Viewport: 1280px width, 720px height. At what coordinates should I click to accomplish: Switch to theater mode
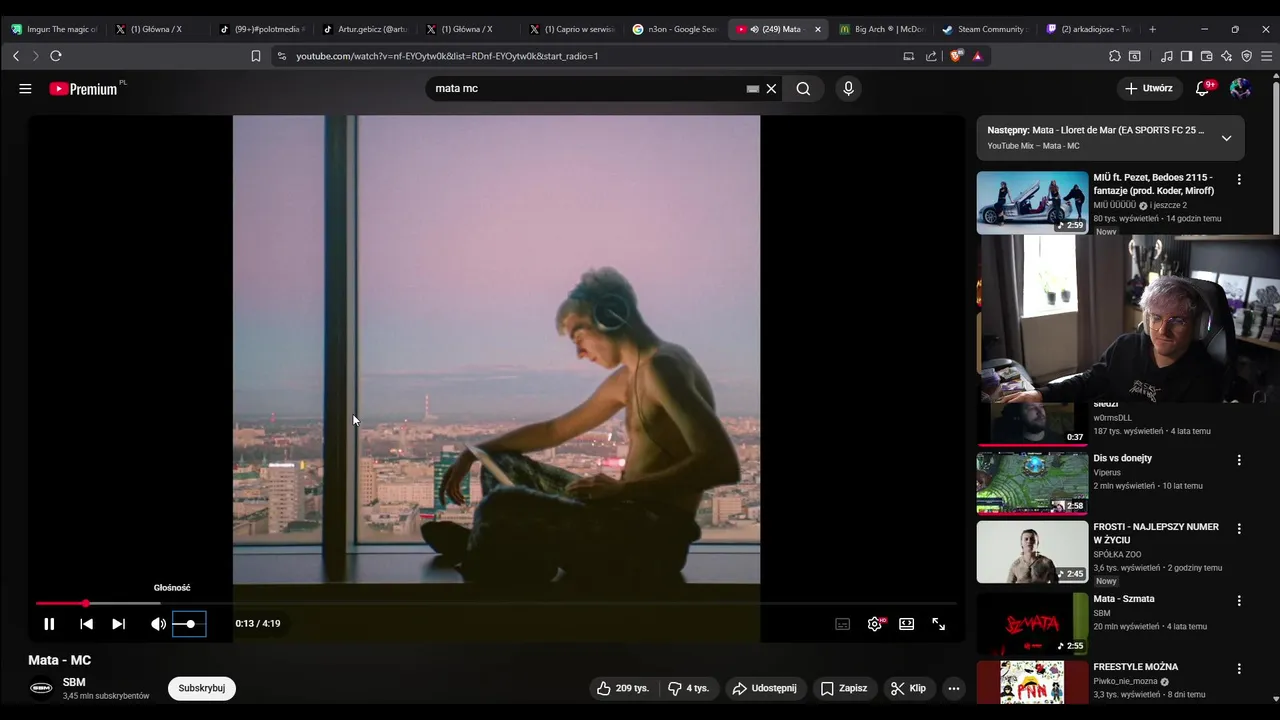[906, 624]
